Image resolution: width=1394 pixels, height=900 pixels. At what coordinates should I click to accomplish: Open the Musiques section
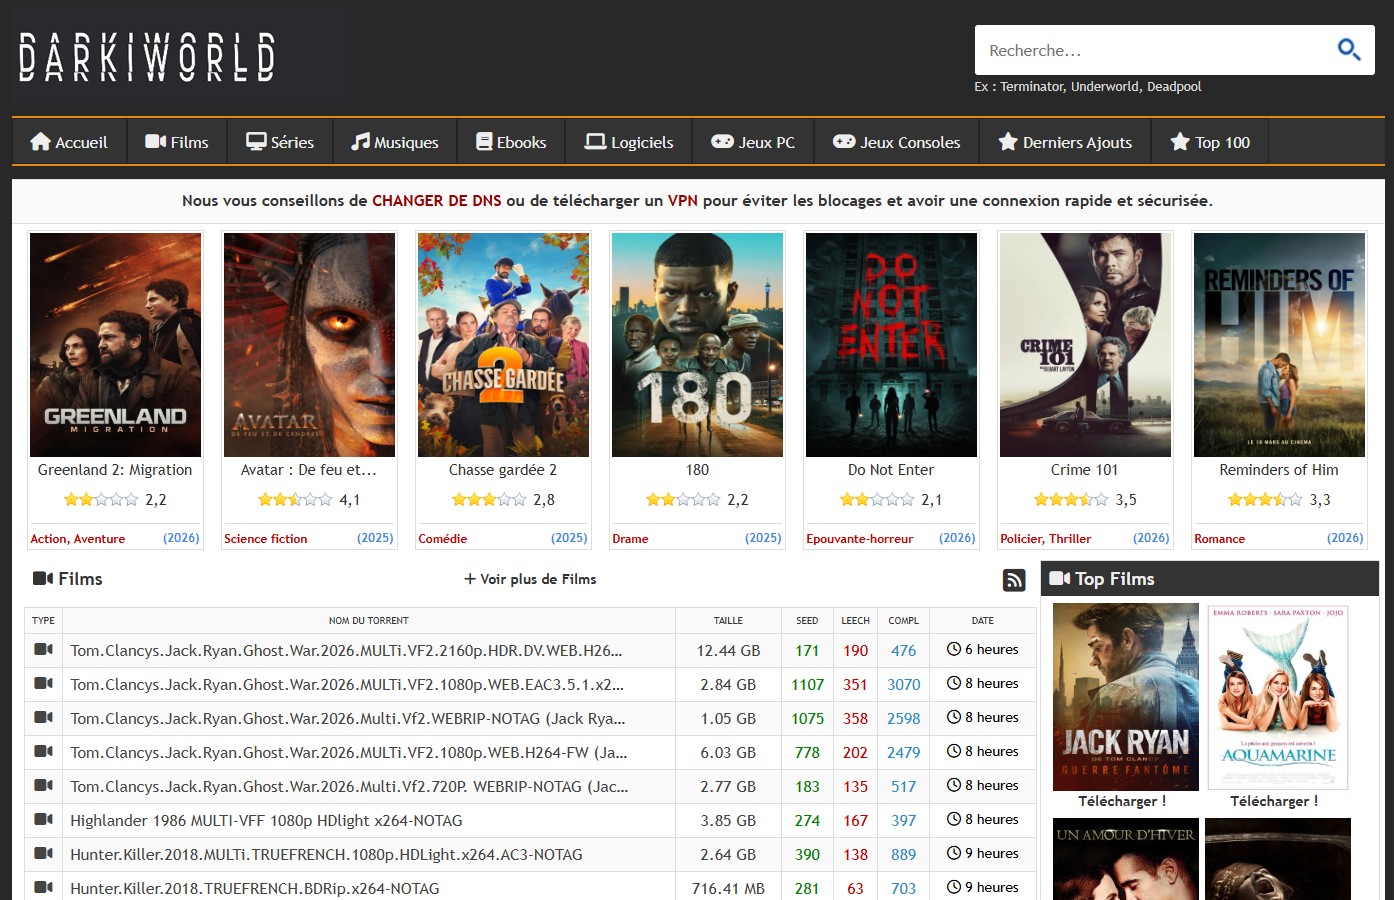[395, 142]
